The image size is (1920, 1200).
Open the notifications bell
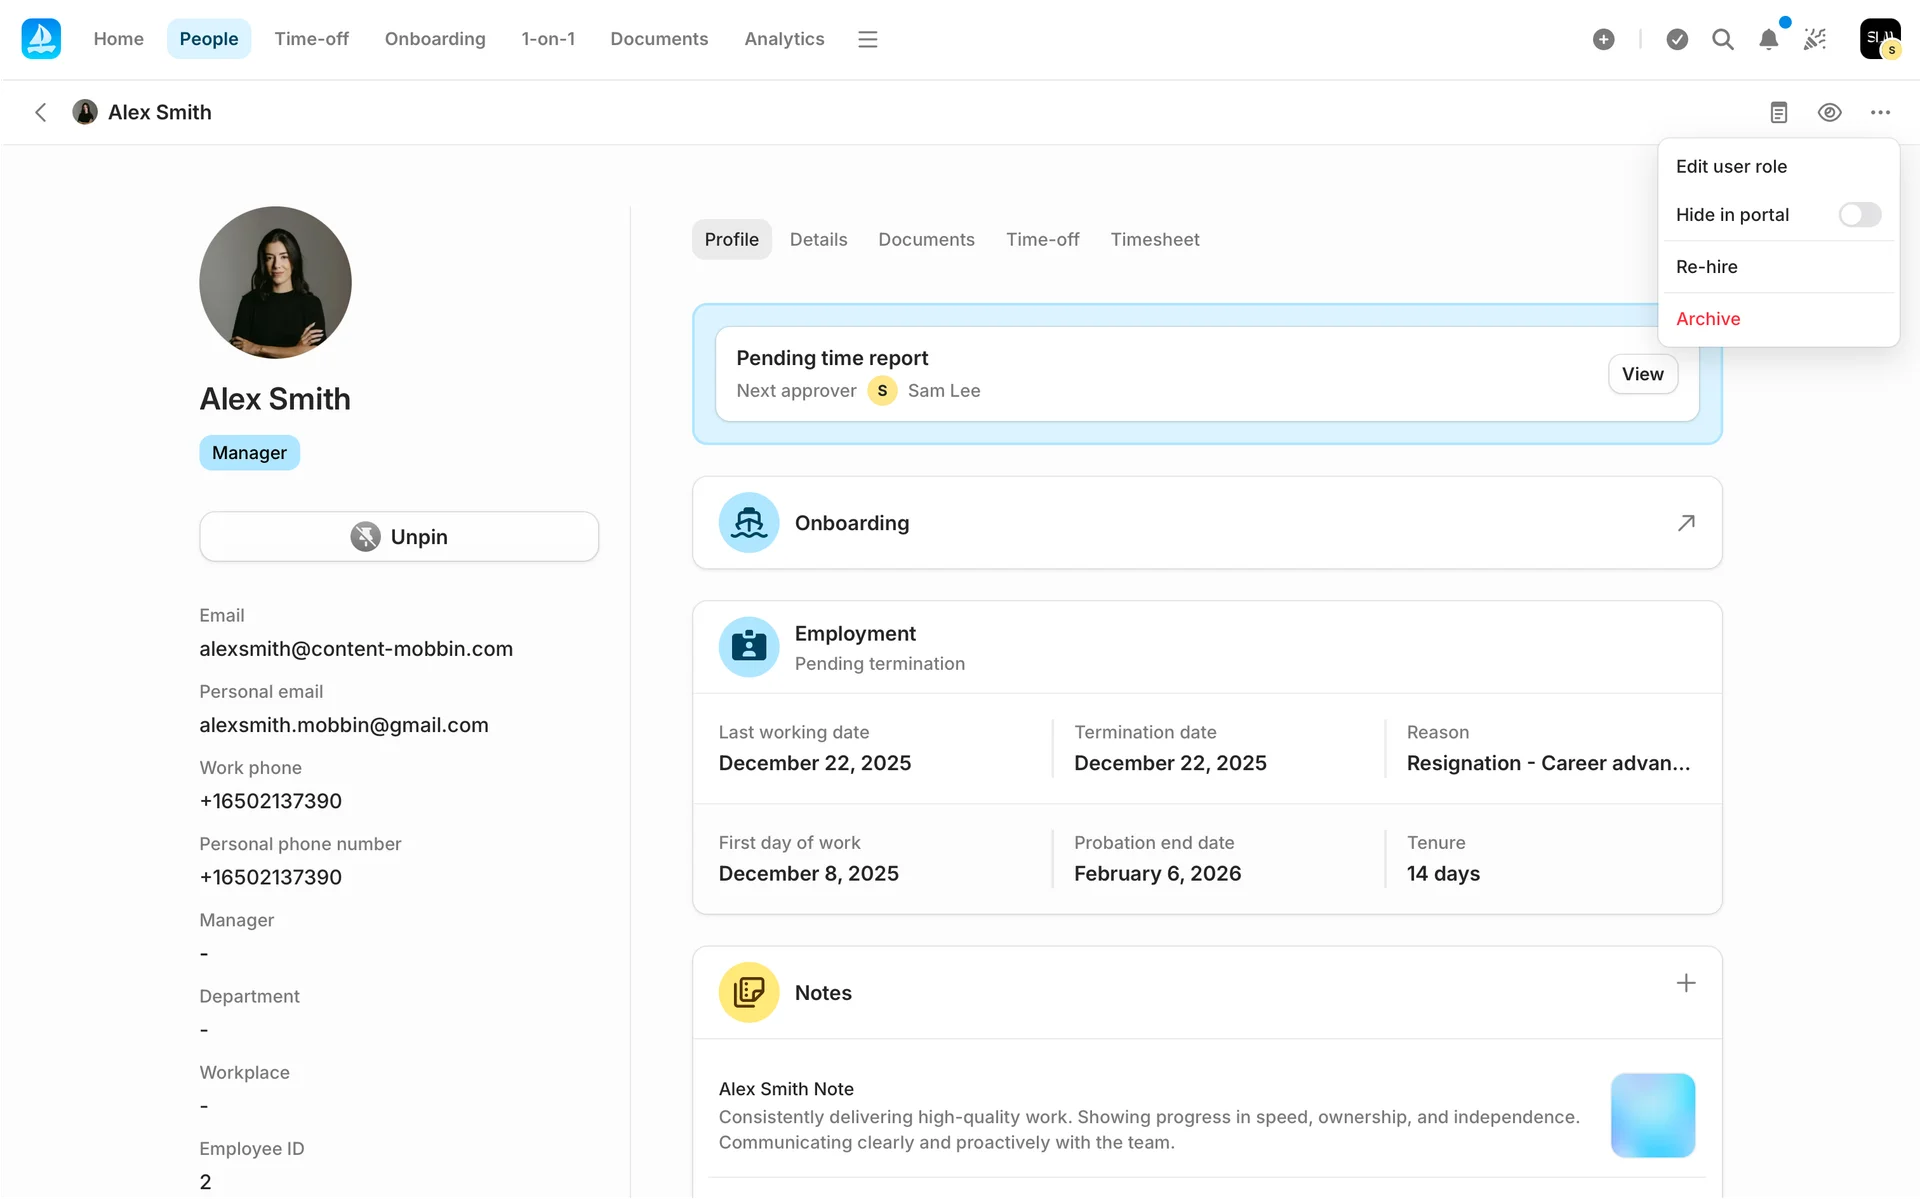(x=1768, y=39)
